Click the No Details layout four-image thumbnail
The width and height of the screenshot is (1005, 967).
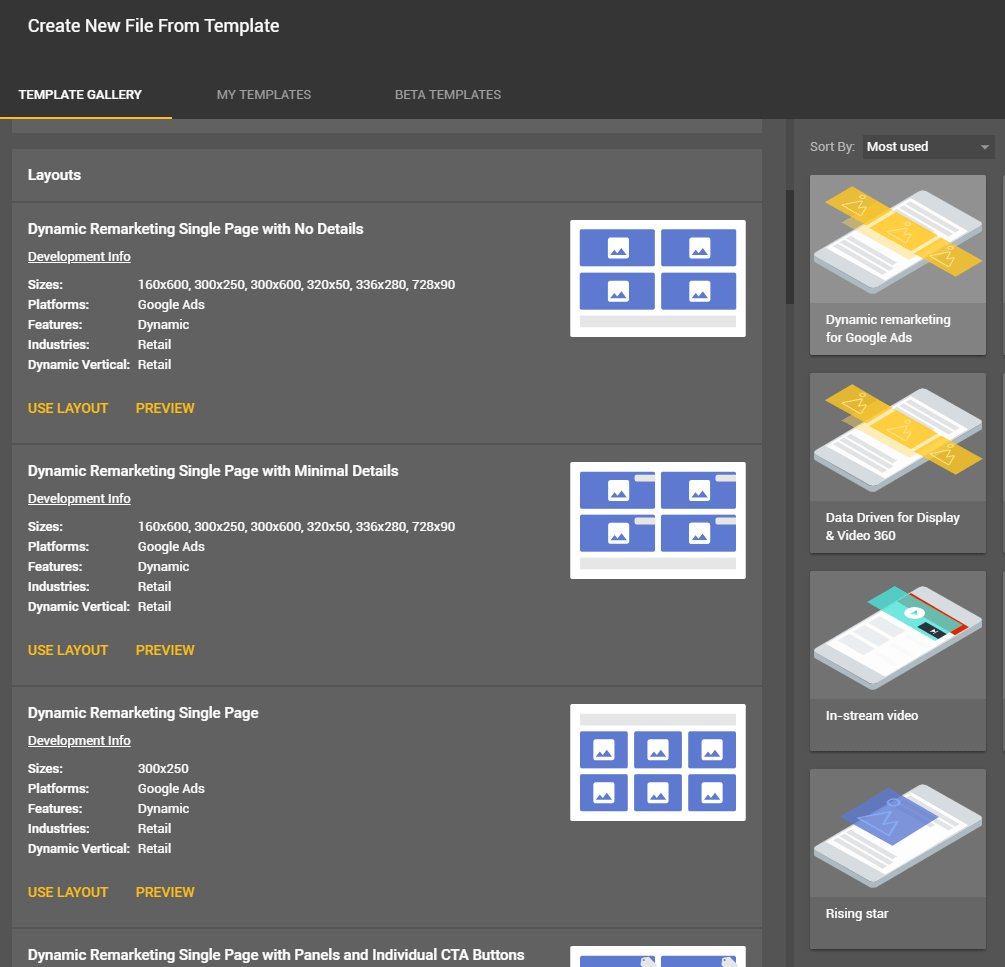[658, 278]
